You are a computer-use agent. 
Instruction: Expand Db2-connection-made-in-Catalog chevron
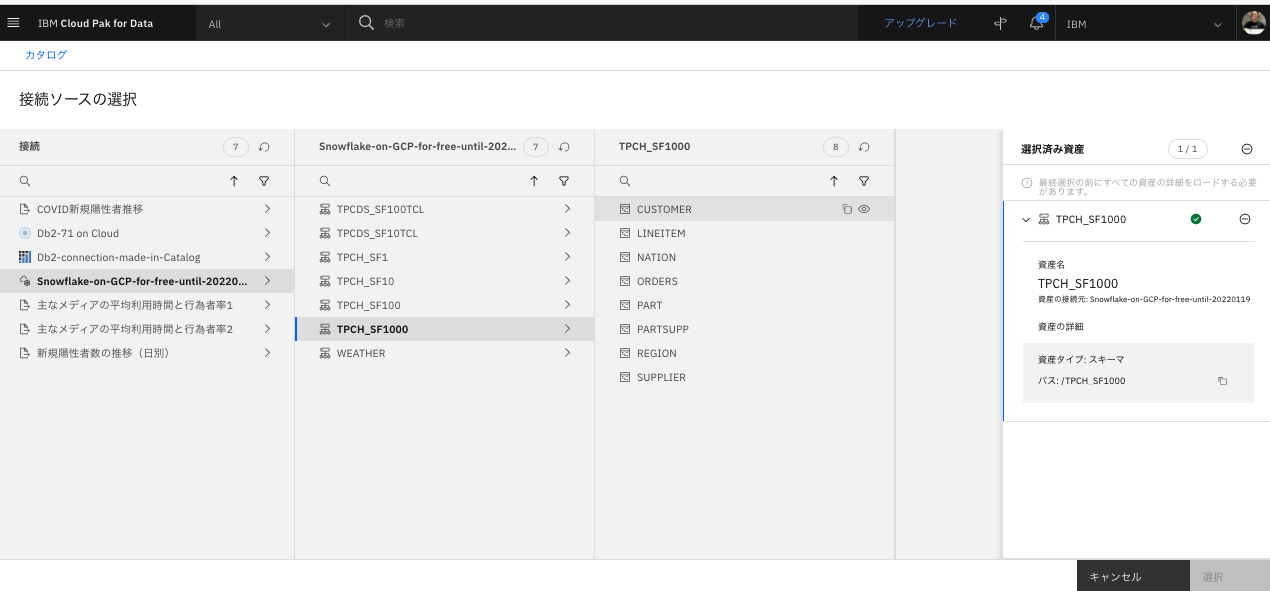[x=267, y=257]
